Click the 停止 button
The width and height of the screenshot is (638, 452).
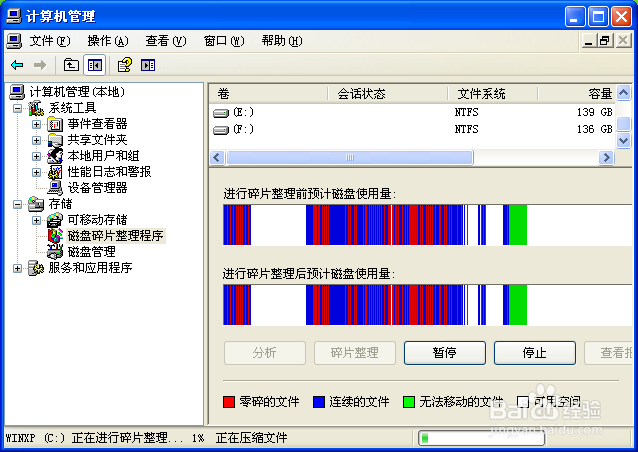(x=535, y=353)
